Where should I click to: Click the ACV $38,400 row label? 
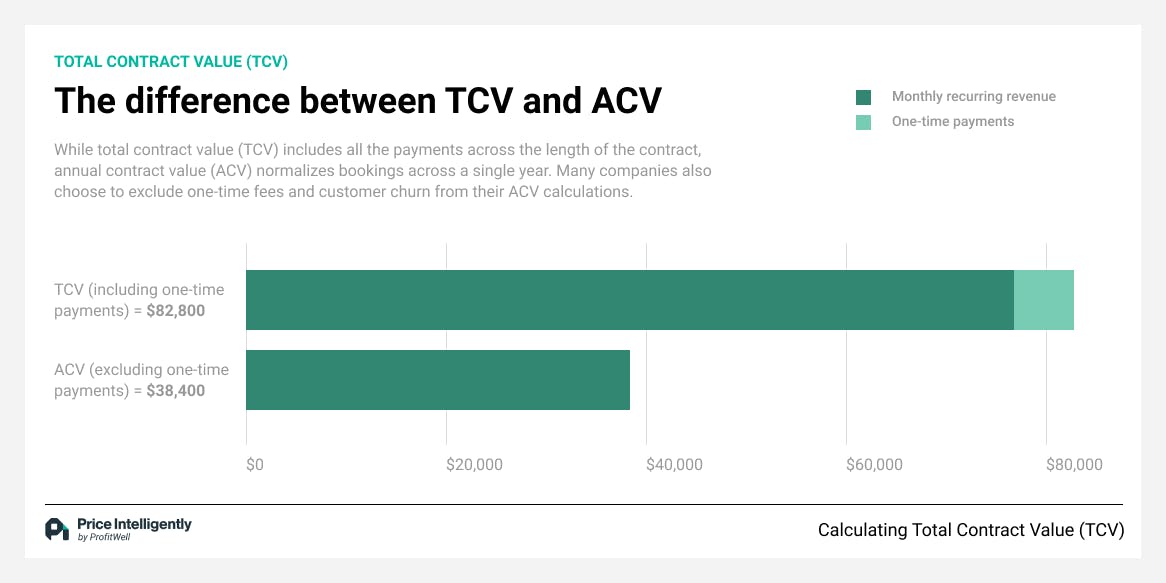click(x=141, y=381)
